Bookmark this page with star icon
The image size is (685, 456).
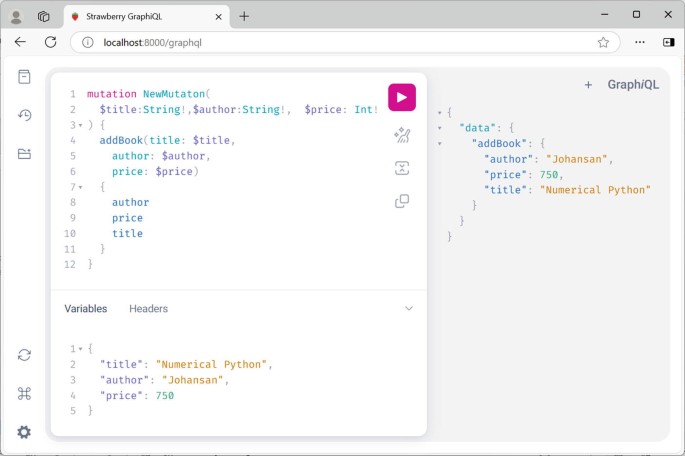click(x=603, y=42)
